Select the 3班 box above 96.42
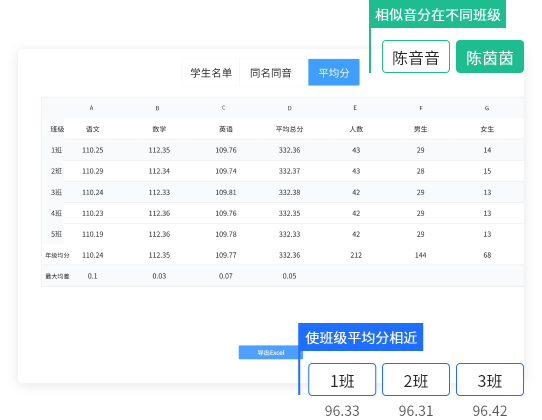 (489, 380)
